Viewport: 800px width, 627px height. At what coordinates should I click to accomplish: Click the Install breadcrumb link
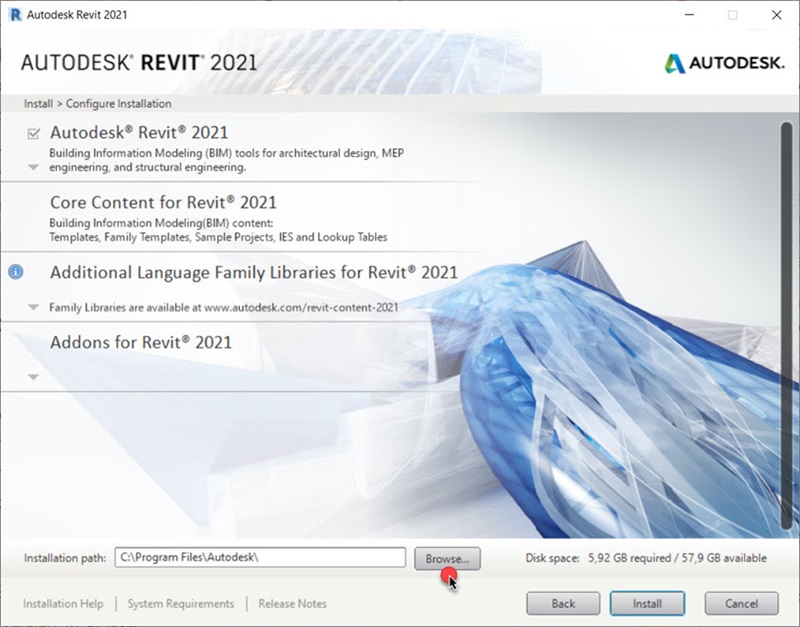38,104
